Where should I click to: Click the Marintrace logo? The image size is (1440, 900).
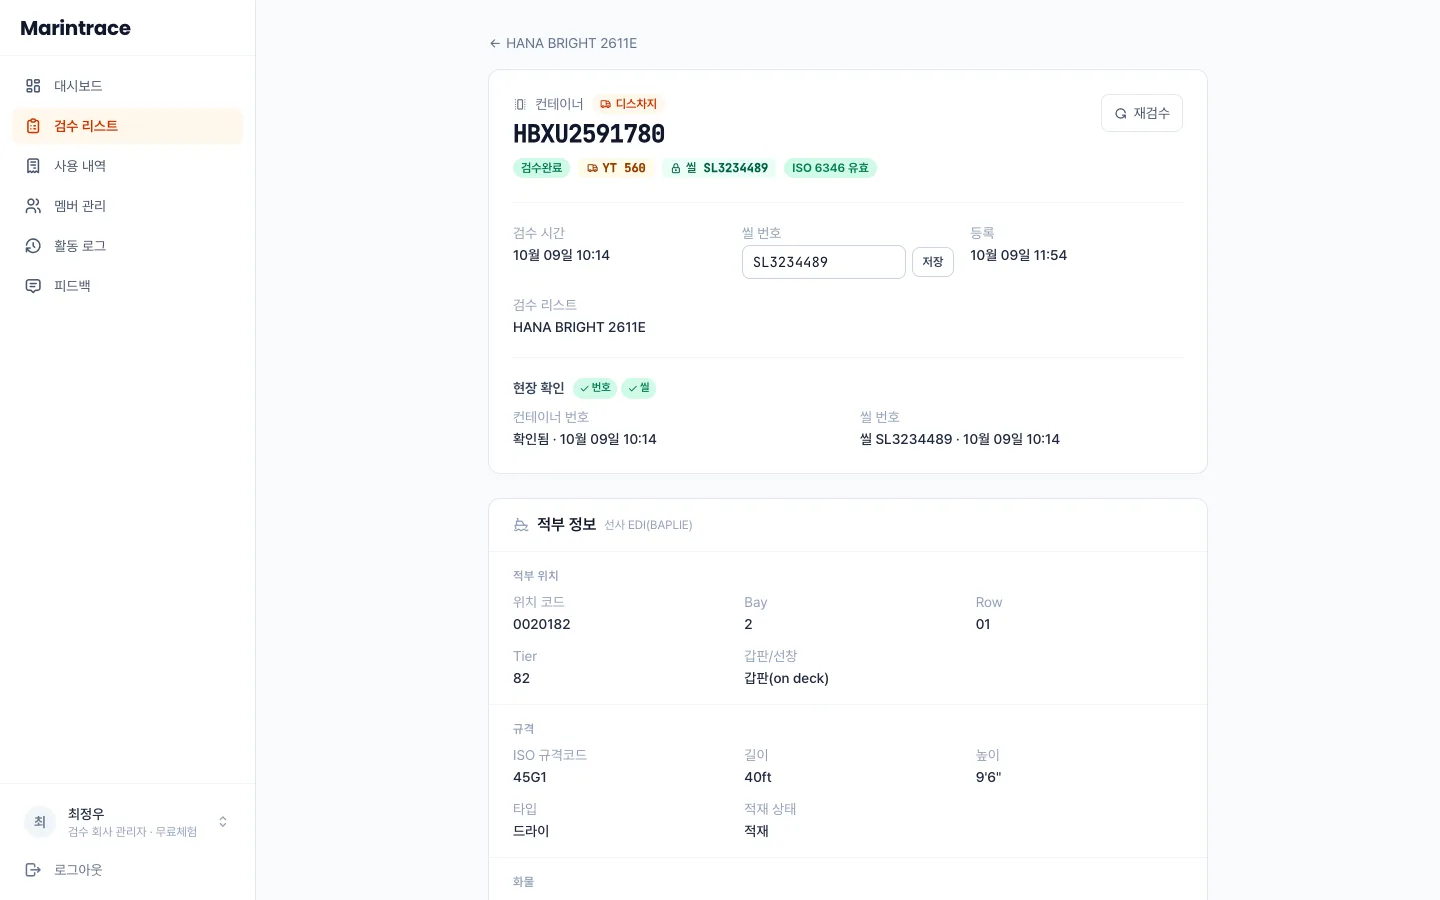(x=76, y=28)
